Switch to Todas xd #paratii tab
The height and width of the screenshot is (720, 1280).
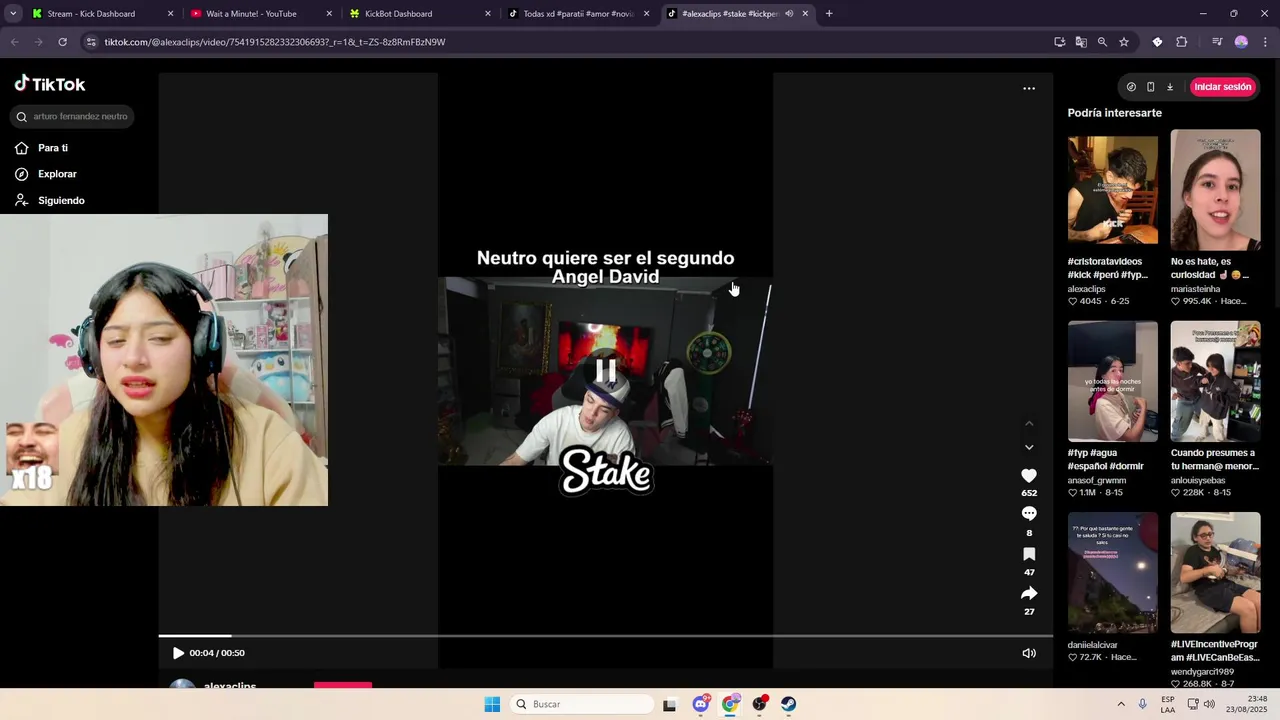click(x=578, y=14)
